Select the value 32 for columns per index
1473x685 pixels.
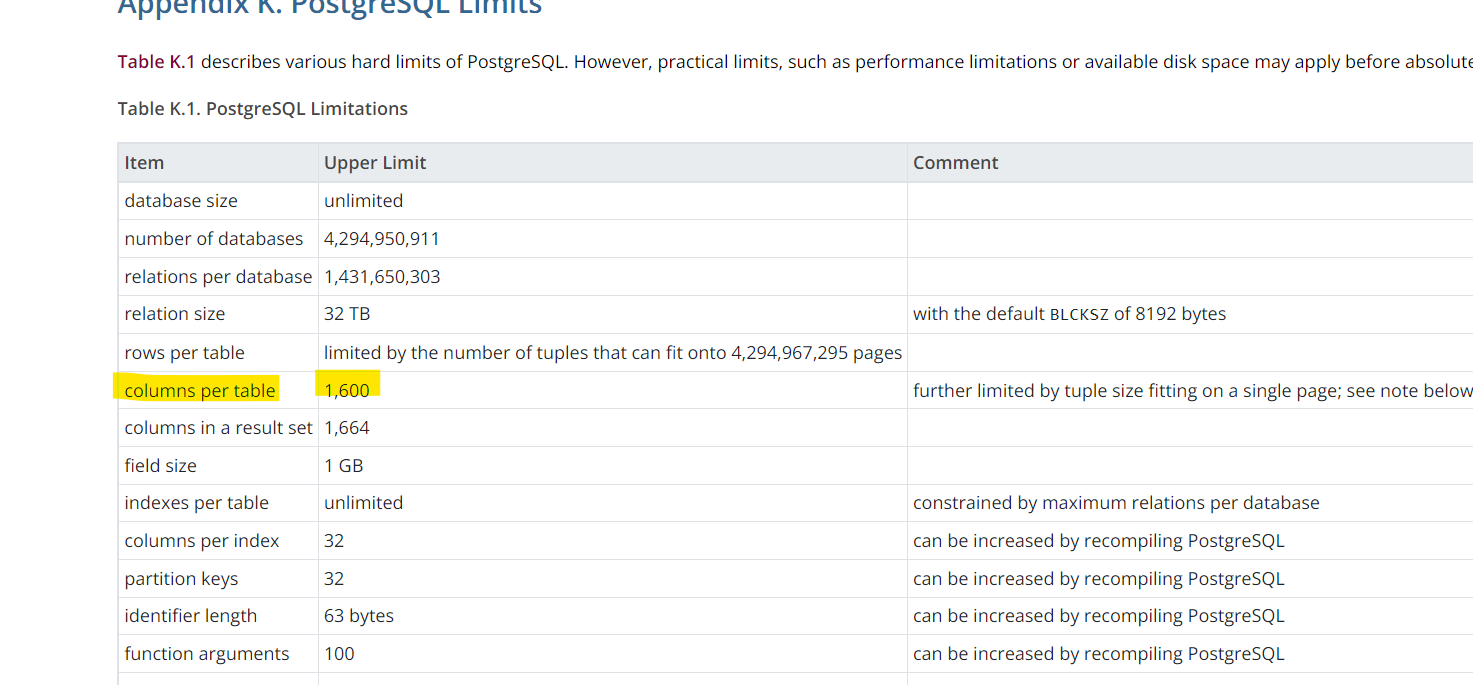334,541
